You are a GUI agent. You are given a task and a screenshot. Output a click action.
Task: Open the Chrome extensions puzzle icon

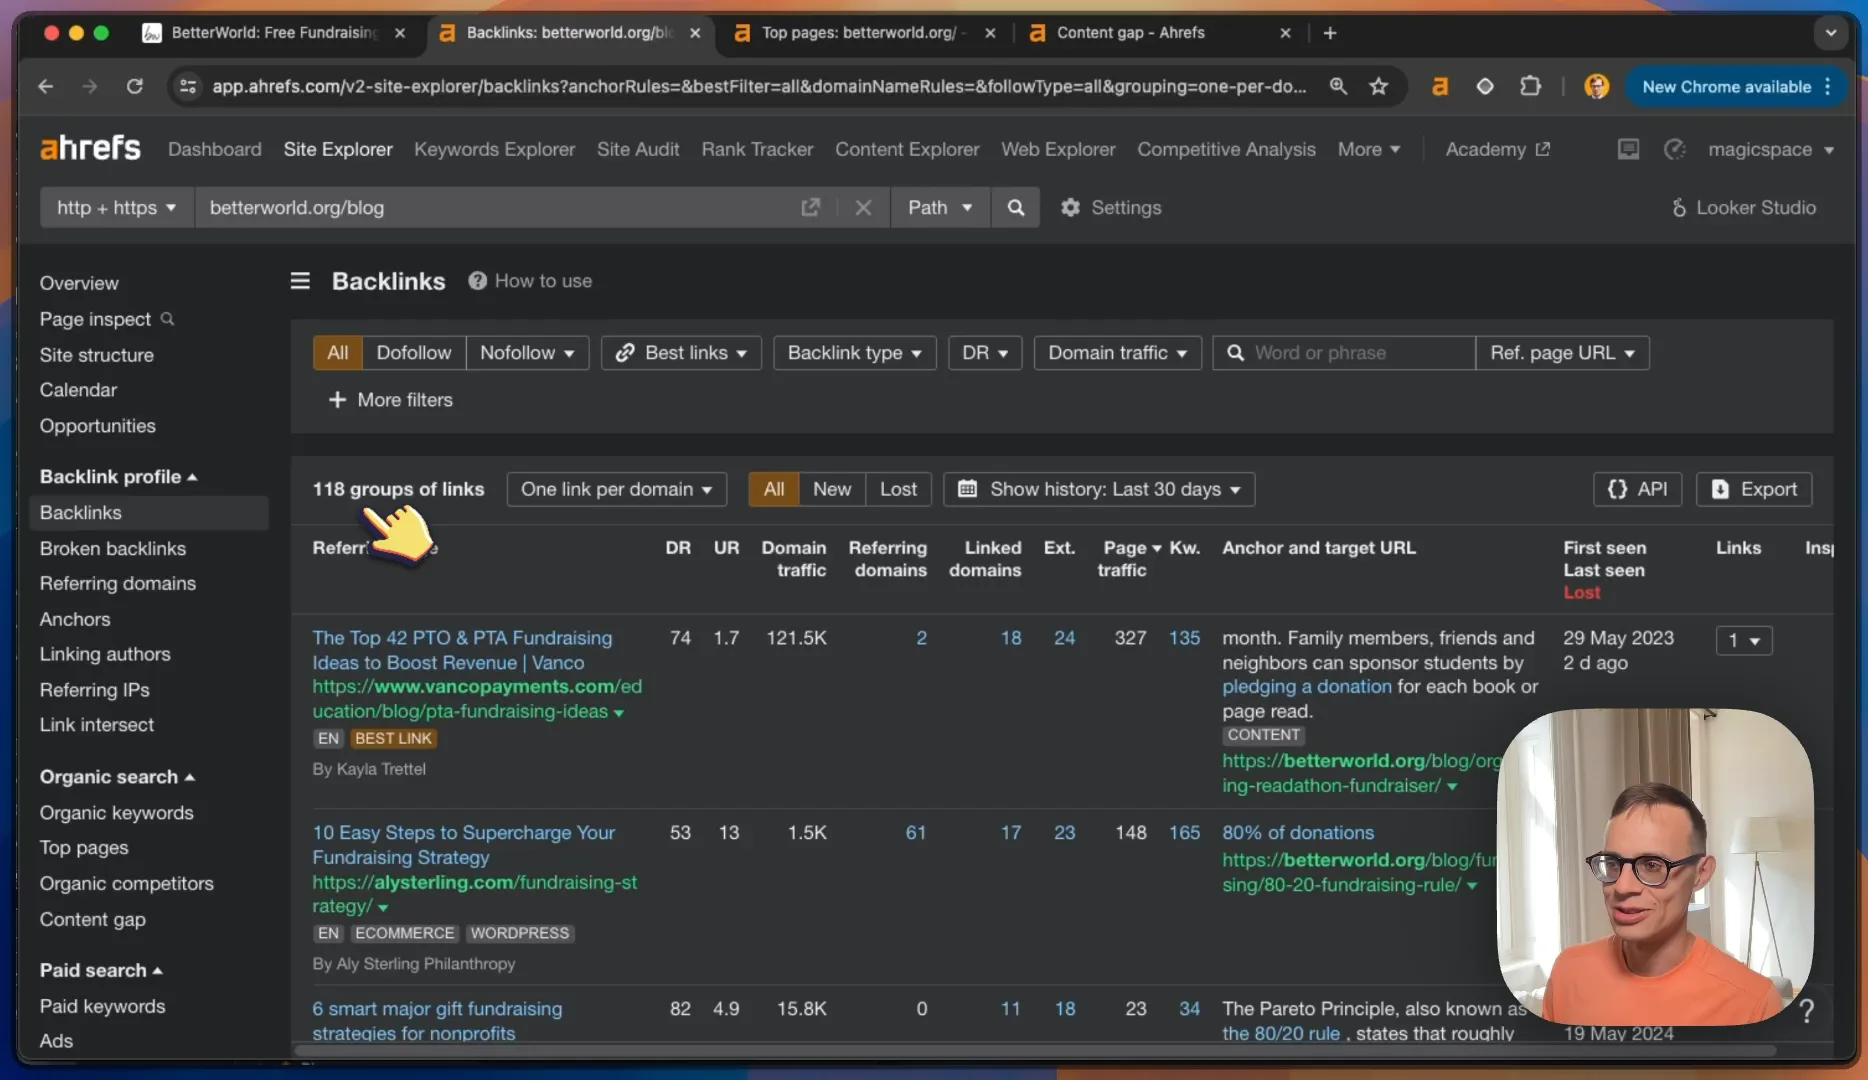1530,86
